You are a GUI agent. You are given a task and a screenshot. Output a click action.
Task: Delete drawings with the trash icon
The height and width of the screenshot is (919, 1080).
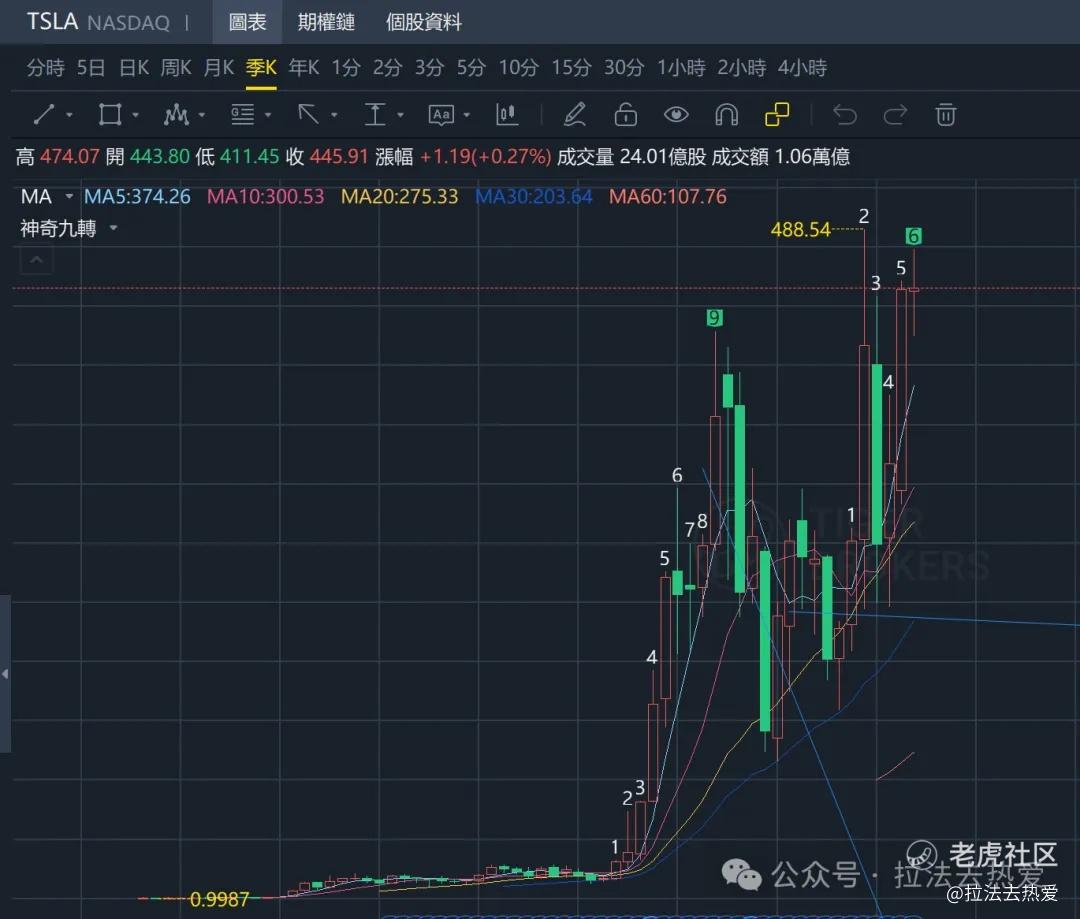[x=946, y=114]
